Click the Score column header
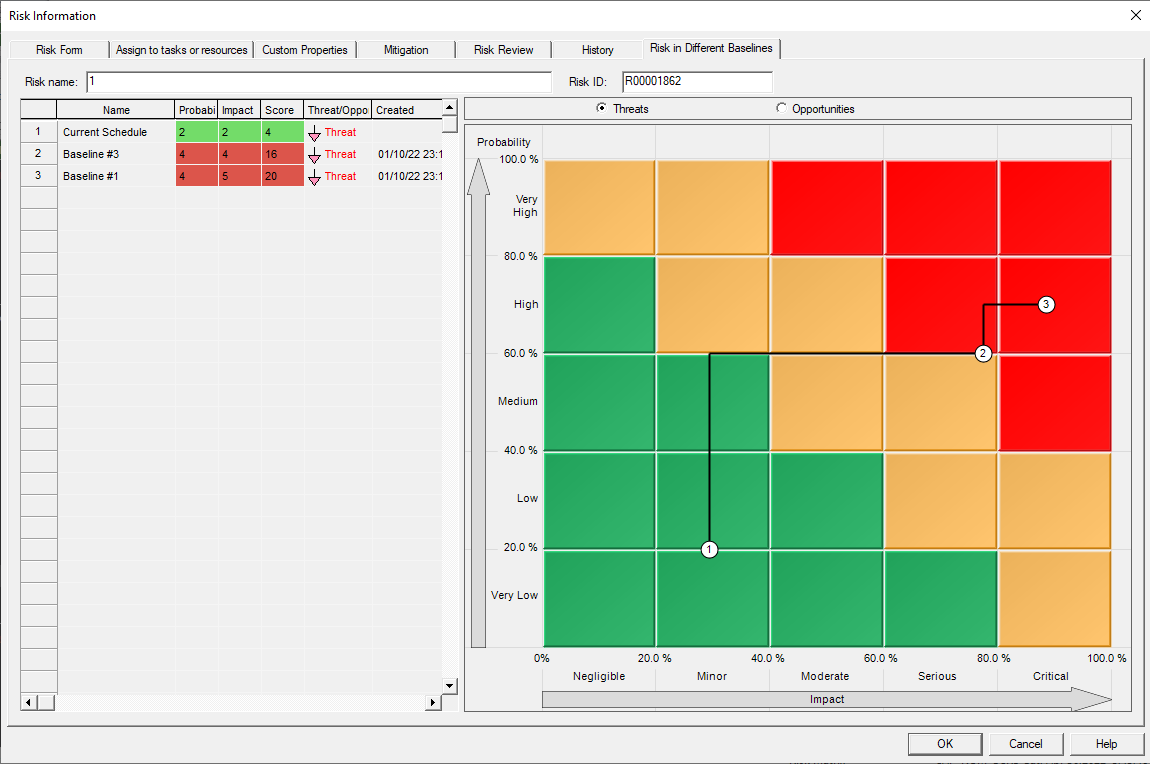 click(282, 110)
